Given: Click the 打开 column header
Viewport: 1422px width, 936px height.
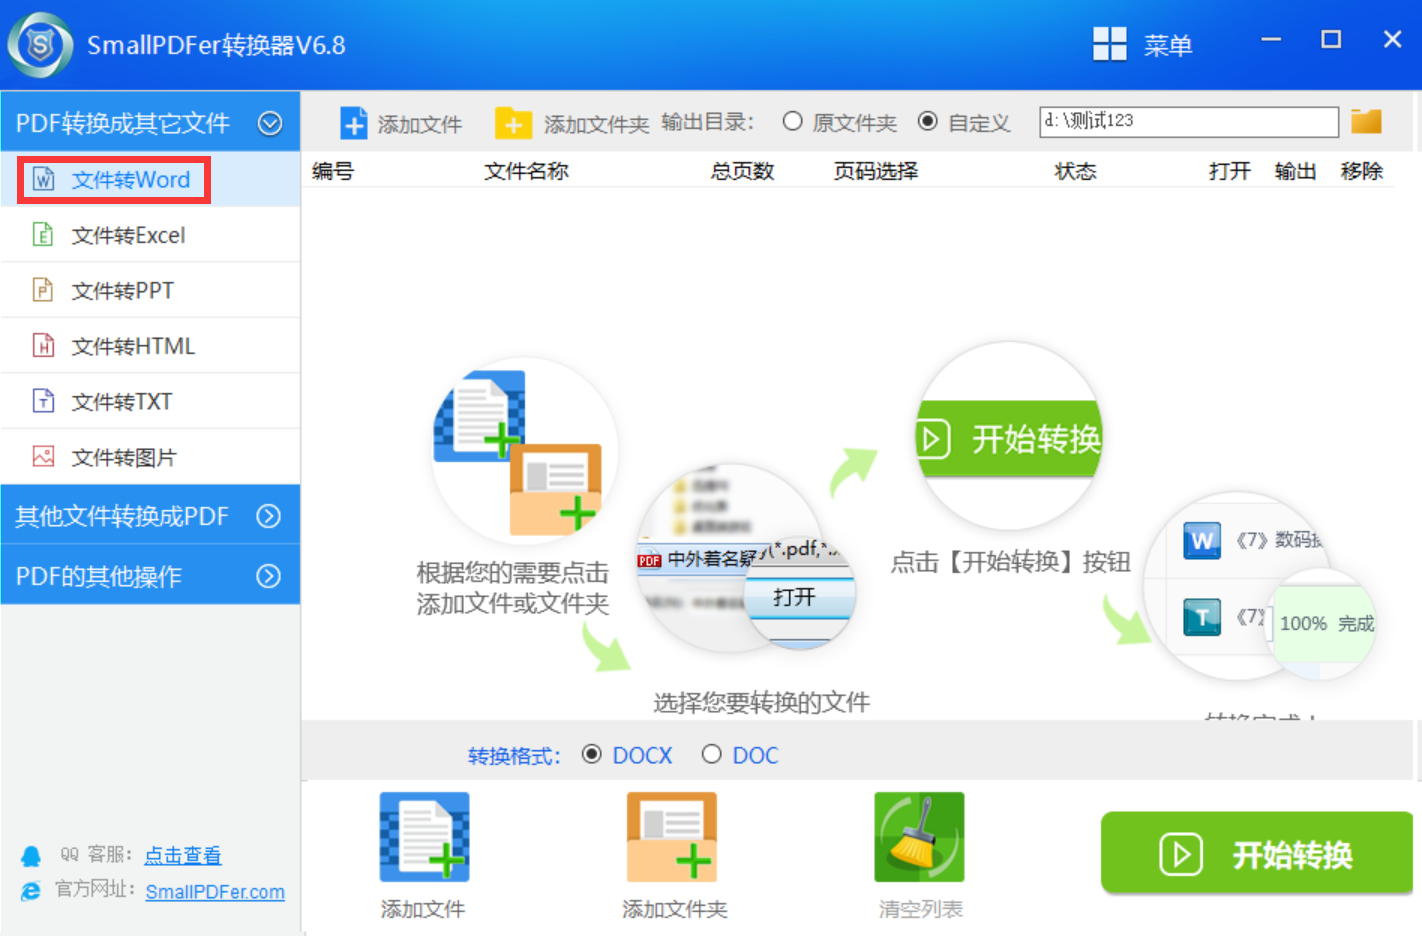Looking at the screenshot, I should pyautogui.click(x=1230, y=171).
